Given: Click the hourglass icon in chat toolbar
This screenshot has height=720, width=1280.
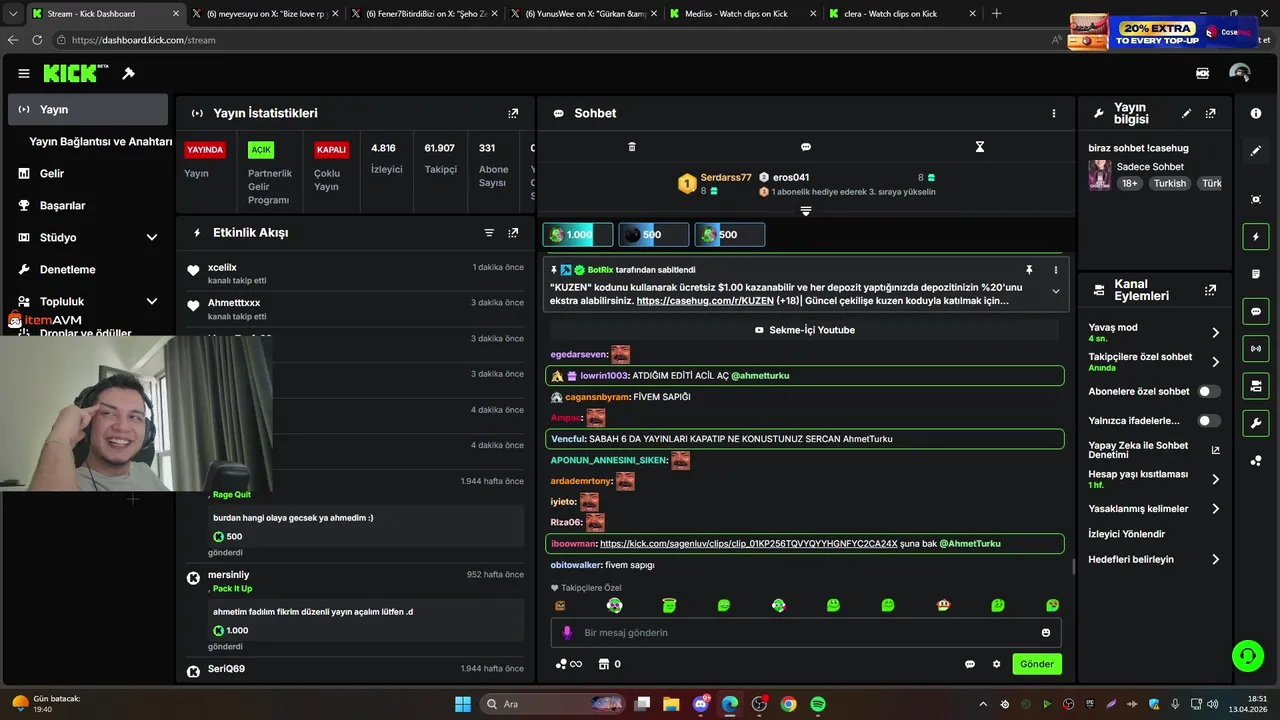Looking at the screenshot, I should coord(980,147).
